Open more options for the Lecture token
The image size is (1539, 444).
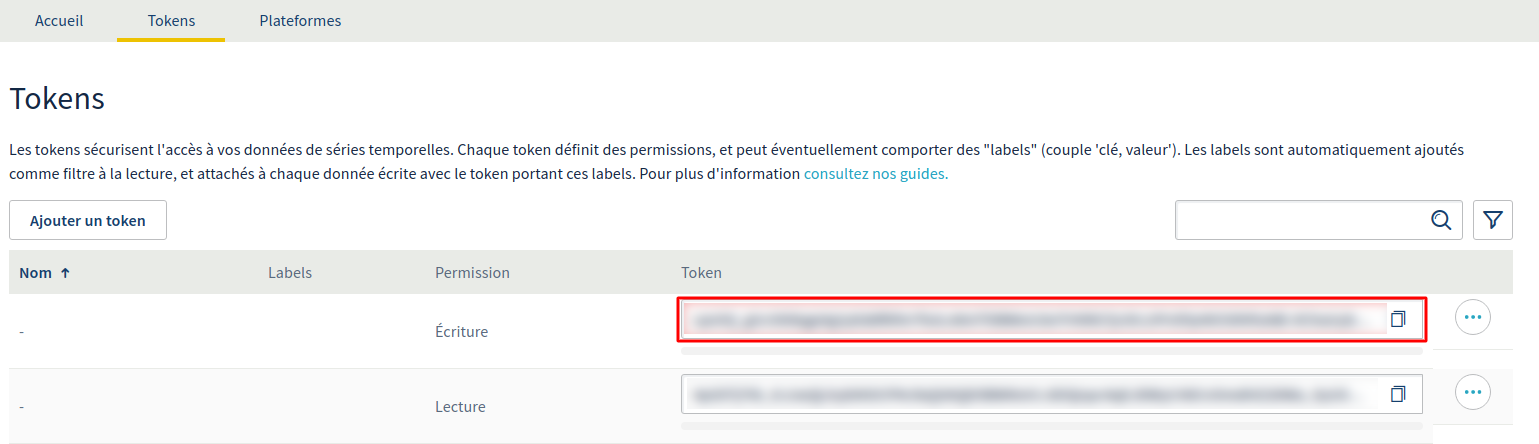coord(1472,392)
